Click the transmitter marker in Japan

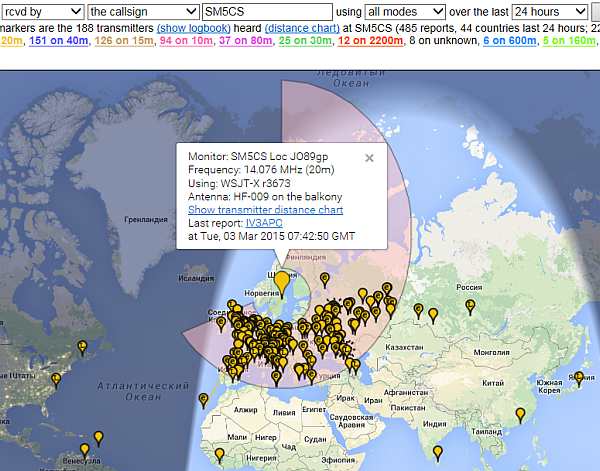click(x=579, y=378)
